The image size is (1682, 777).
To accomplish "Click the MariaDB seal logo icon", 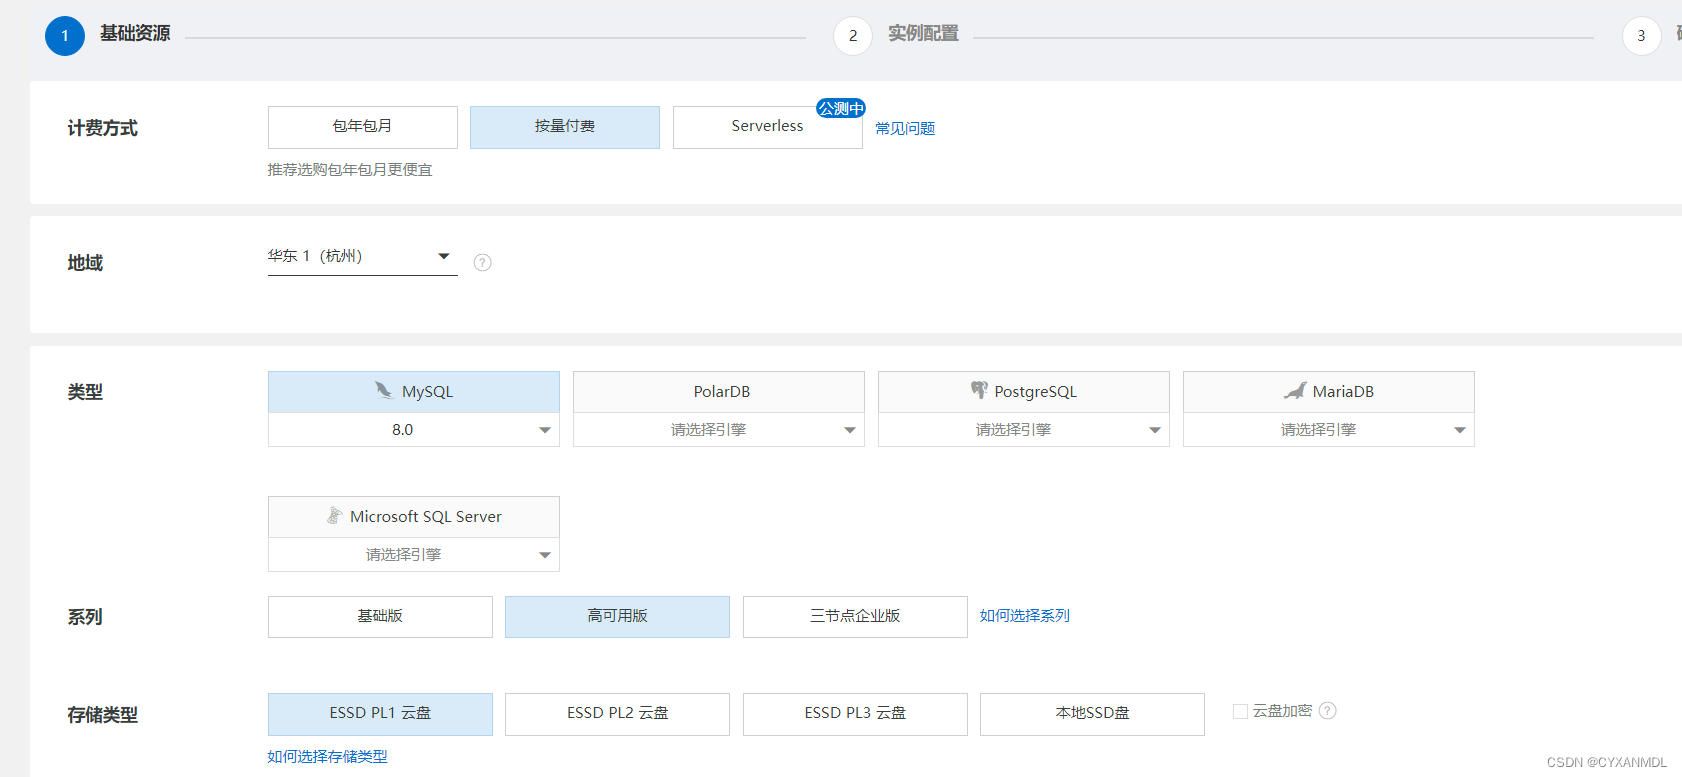I will click(1295, 391).
